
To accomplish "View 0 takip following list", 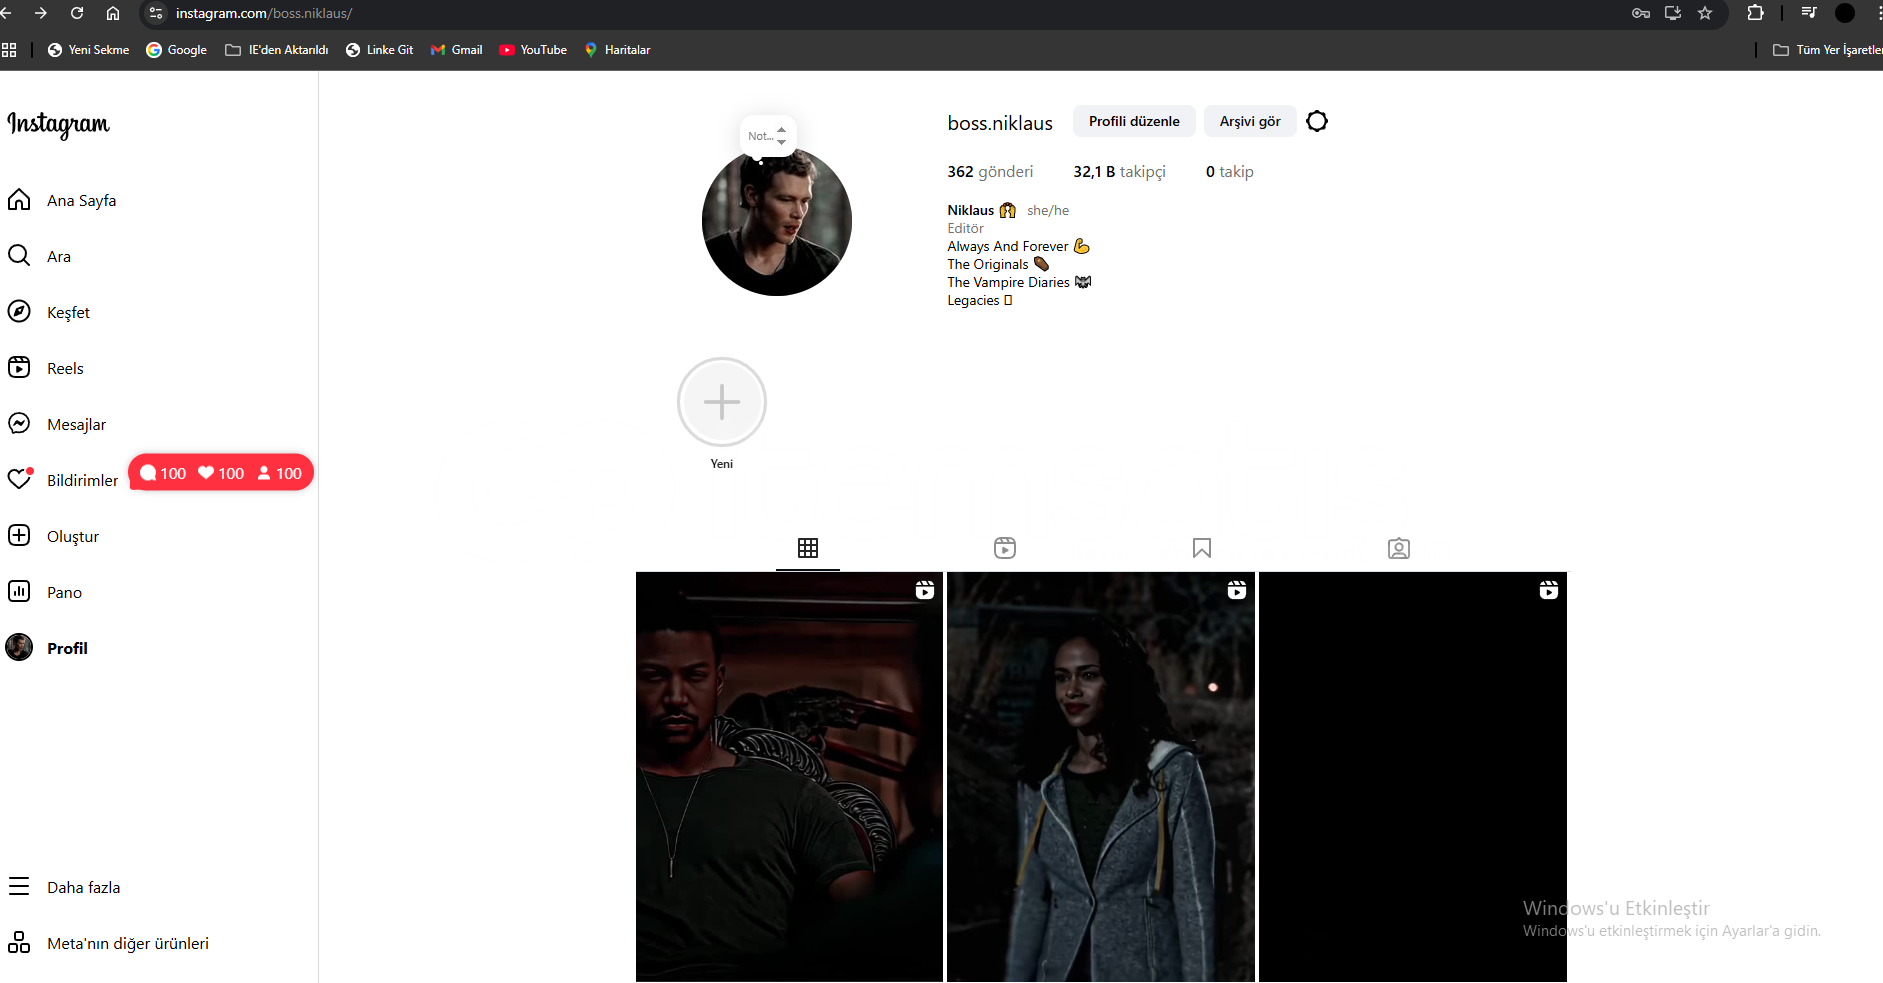I will (x=1229, y=172).
